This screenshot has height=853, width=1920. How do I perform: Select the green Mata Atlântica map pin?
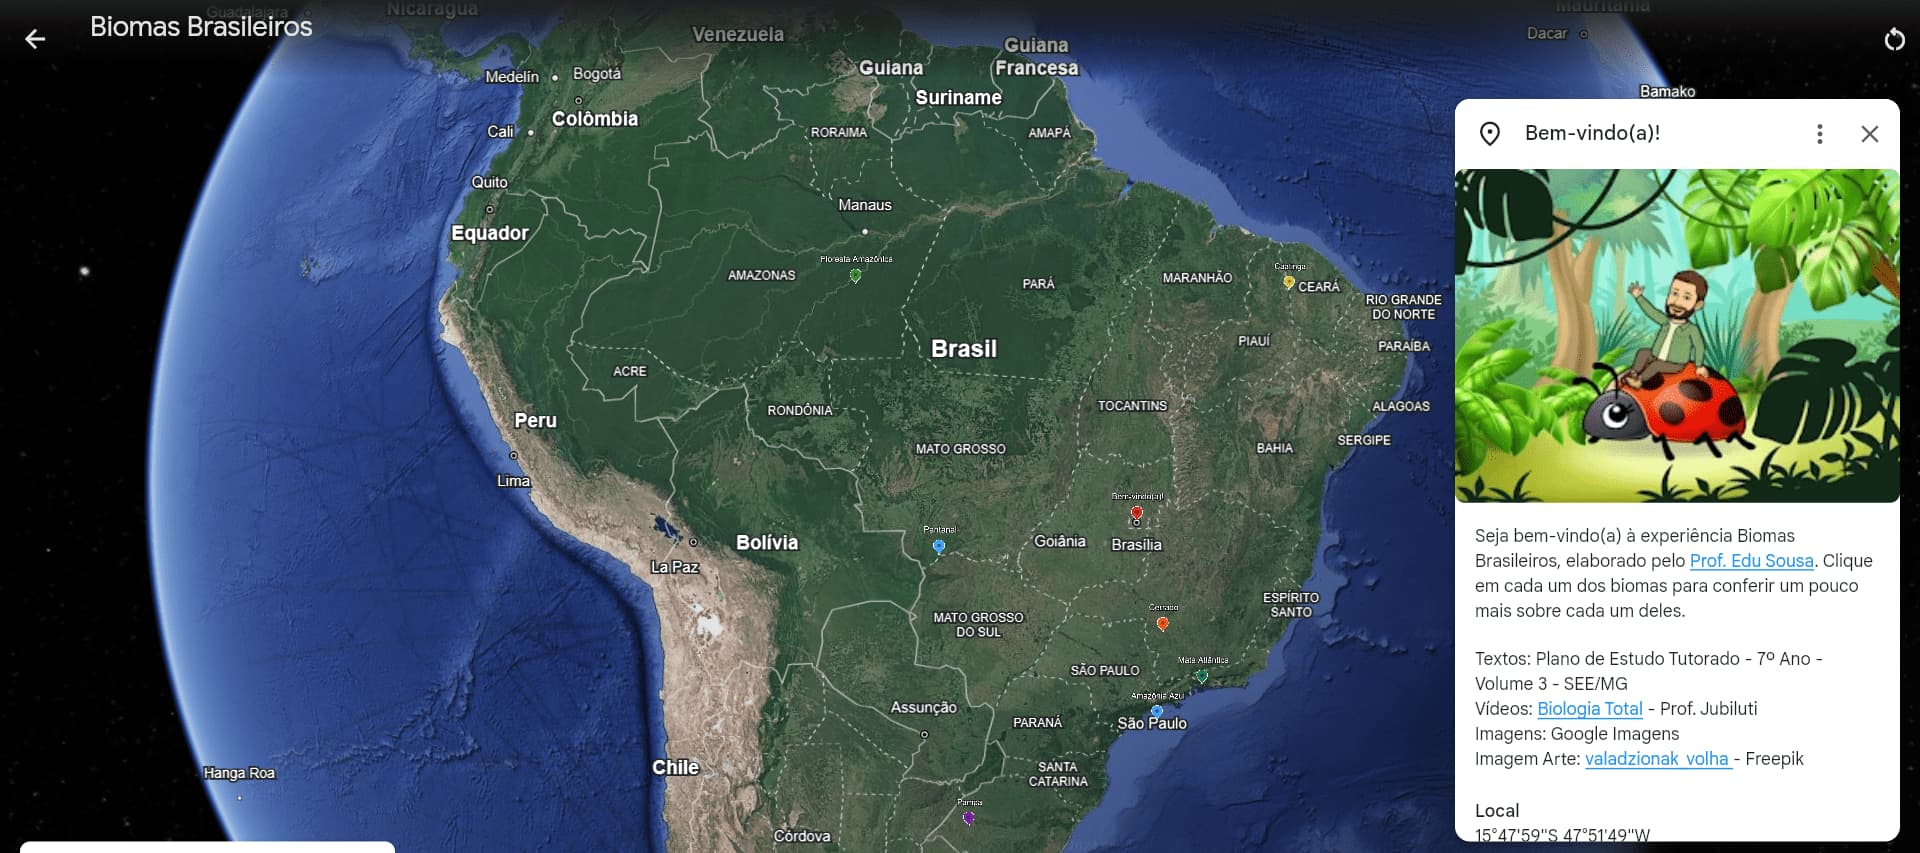pos(1202,676)
